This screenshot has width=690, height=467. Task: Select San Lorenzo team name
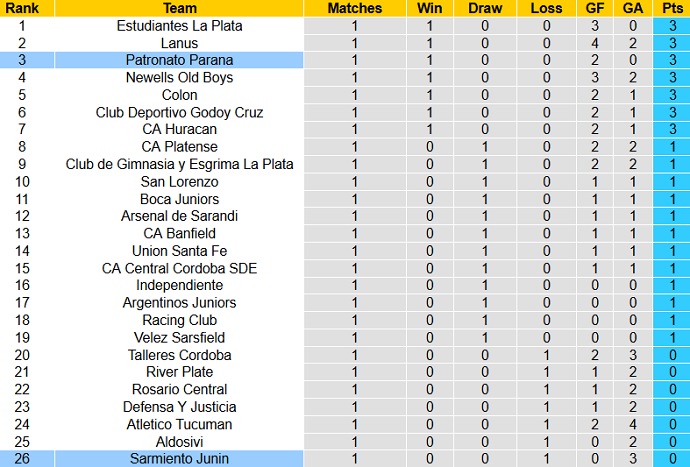point(179,182)
